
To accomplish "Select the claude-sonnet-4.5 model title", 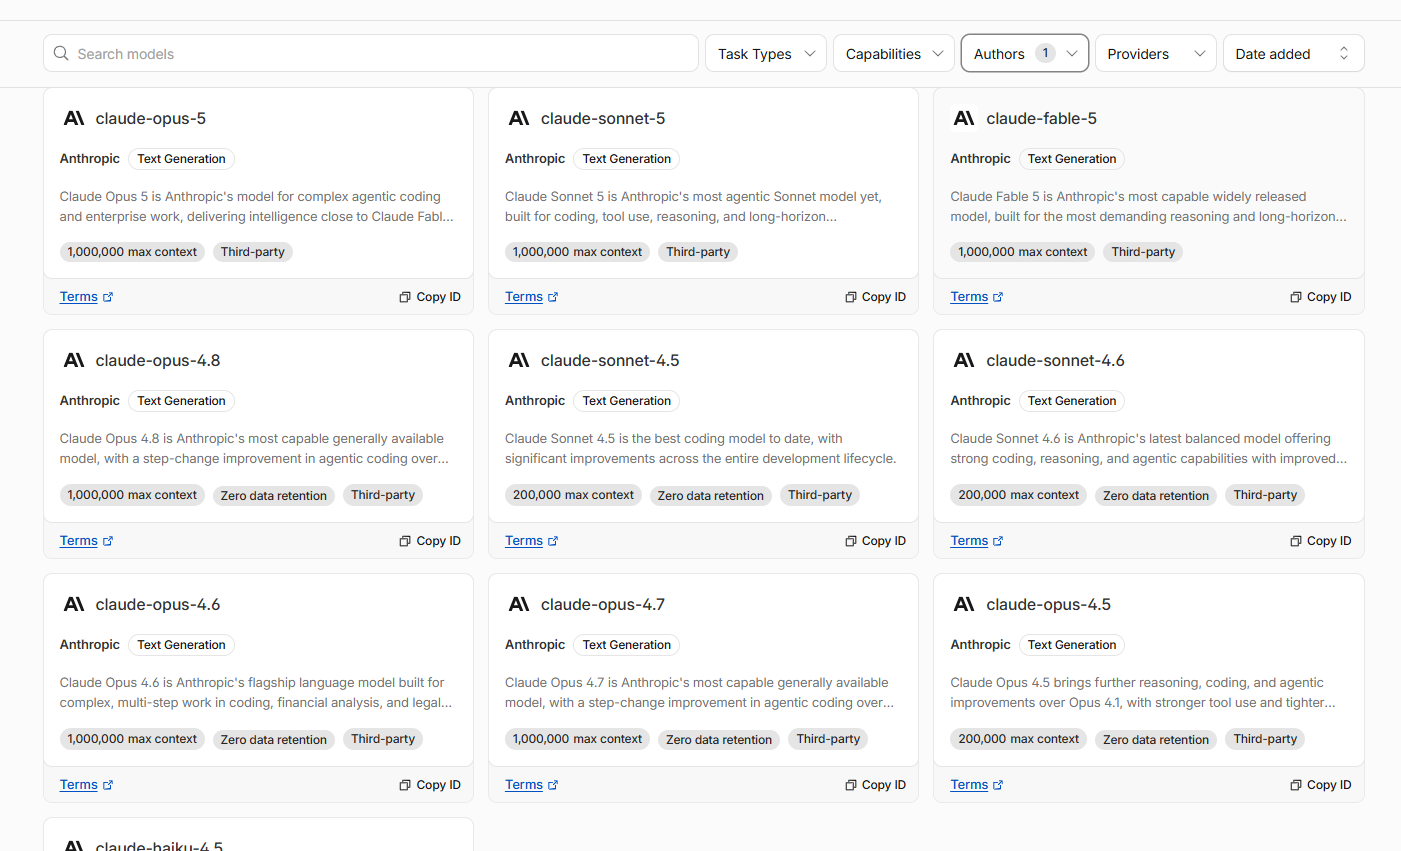I will [x=610, y=360].
